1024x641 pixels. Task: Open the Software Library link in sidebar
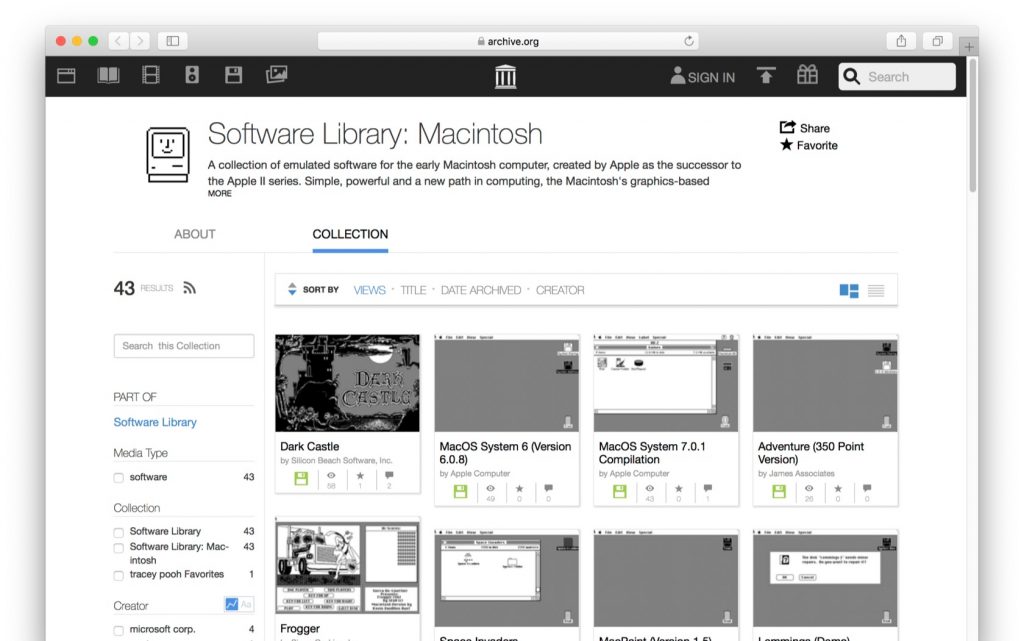[155, 422]
